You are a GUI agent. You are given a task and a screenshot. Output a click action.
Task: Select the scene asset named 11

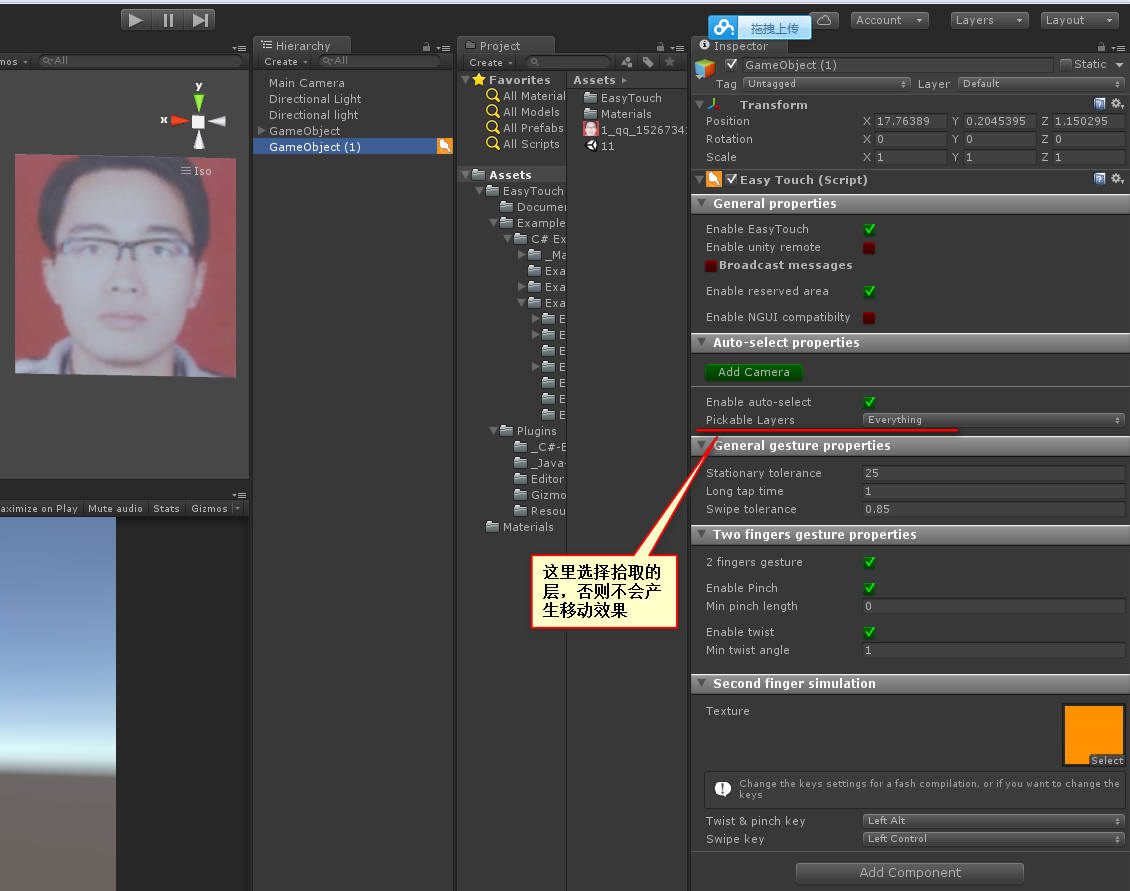pyautogui.click(x=600, y=146)
